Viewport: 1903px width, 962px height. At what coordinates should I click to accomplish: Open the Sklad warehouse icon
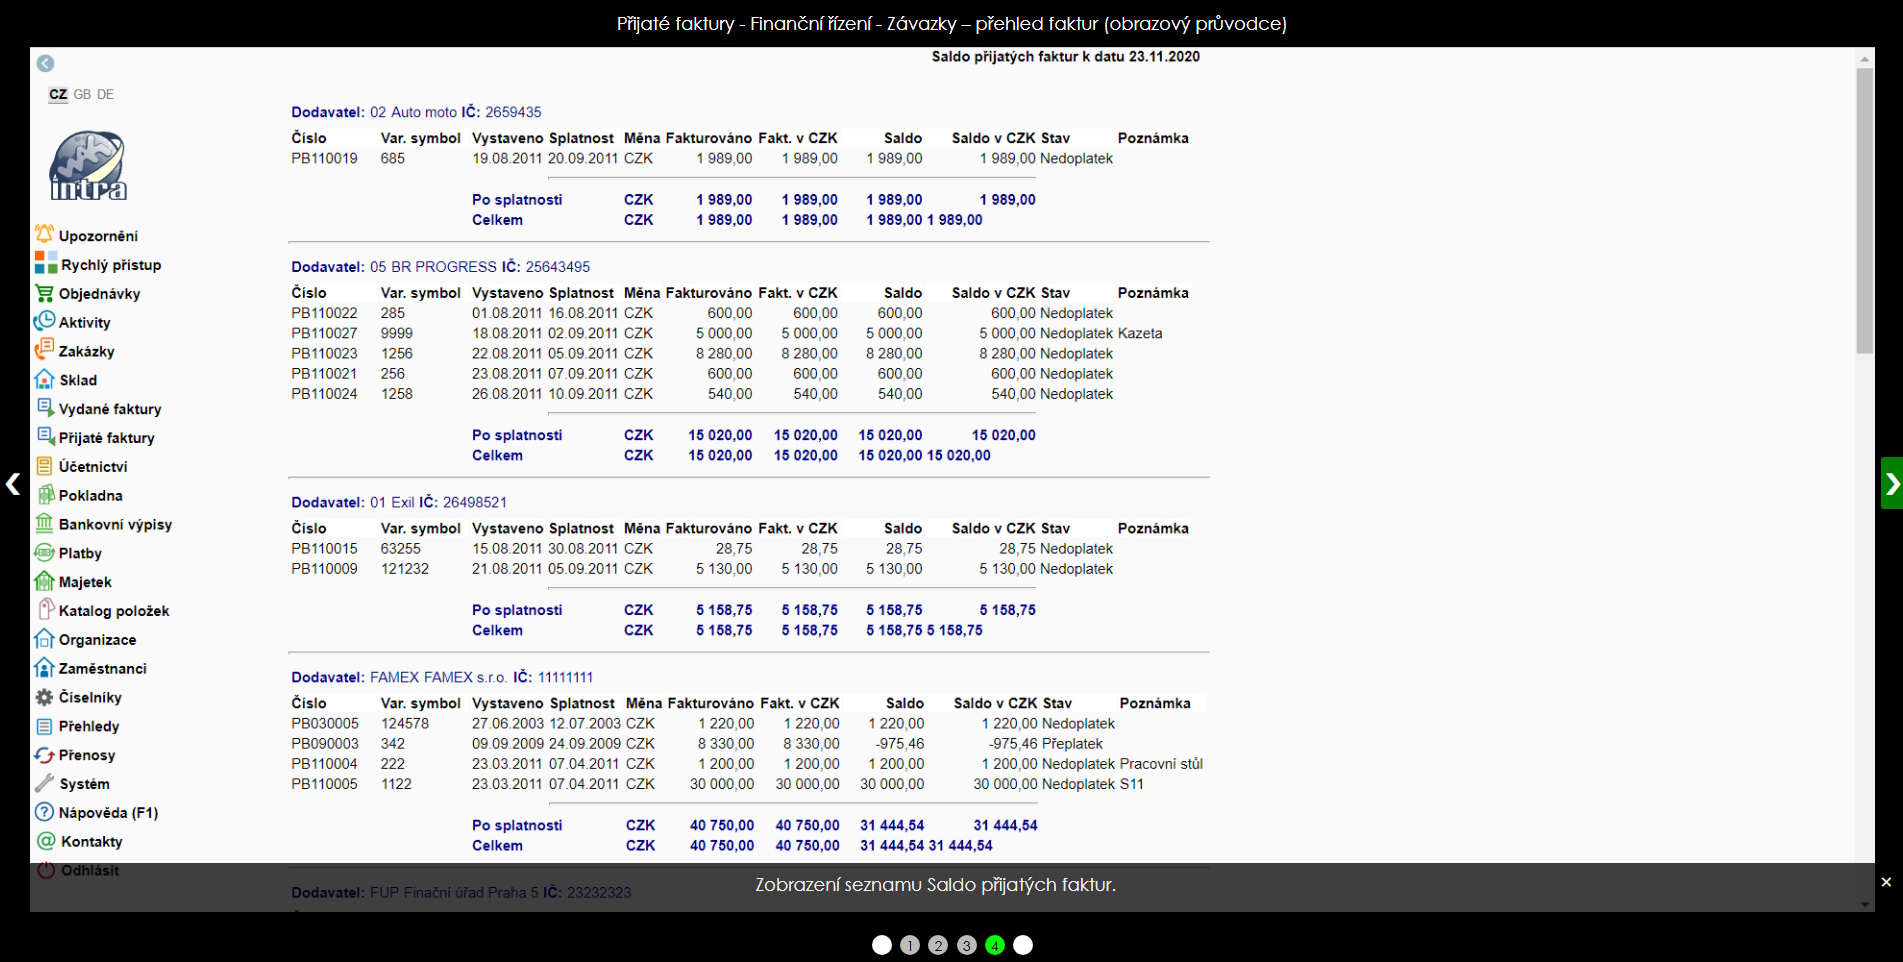pyautogui.click(x=44, y=379)
